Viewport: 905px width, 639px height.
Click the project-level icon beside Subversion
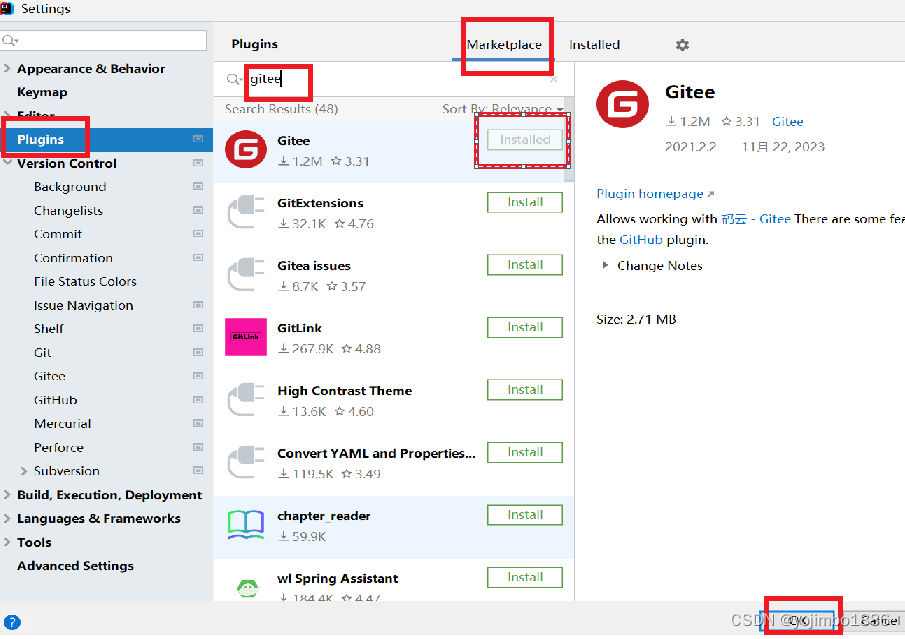[198, 470]
